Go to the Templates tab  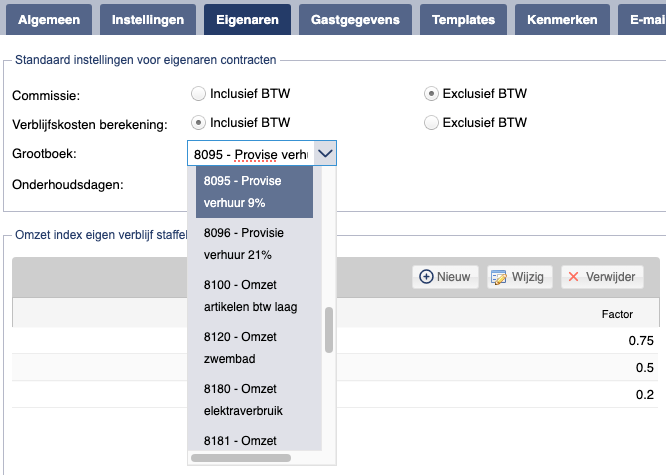click(x=463, y=20)
